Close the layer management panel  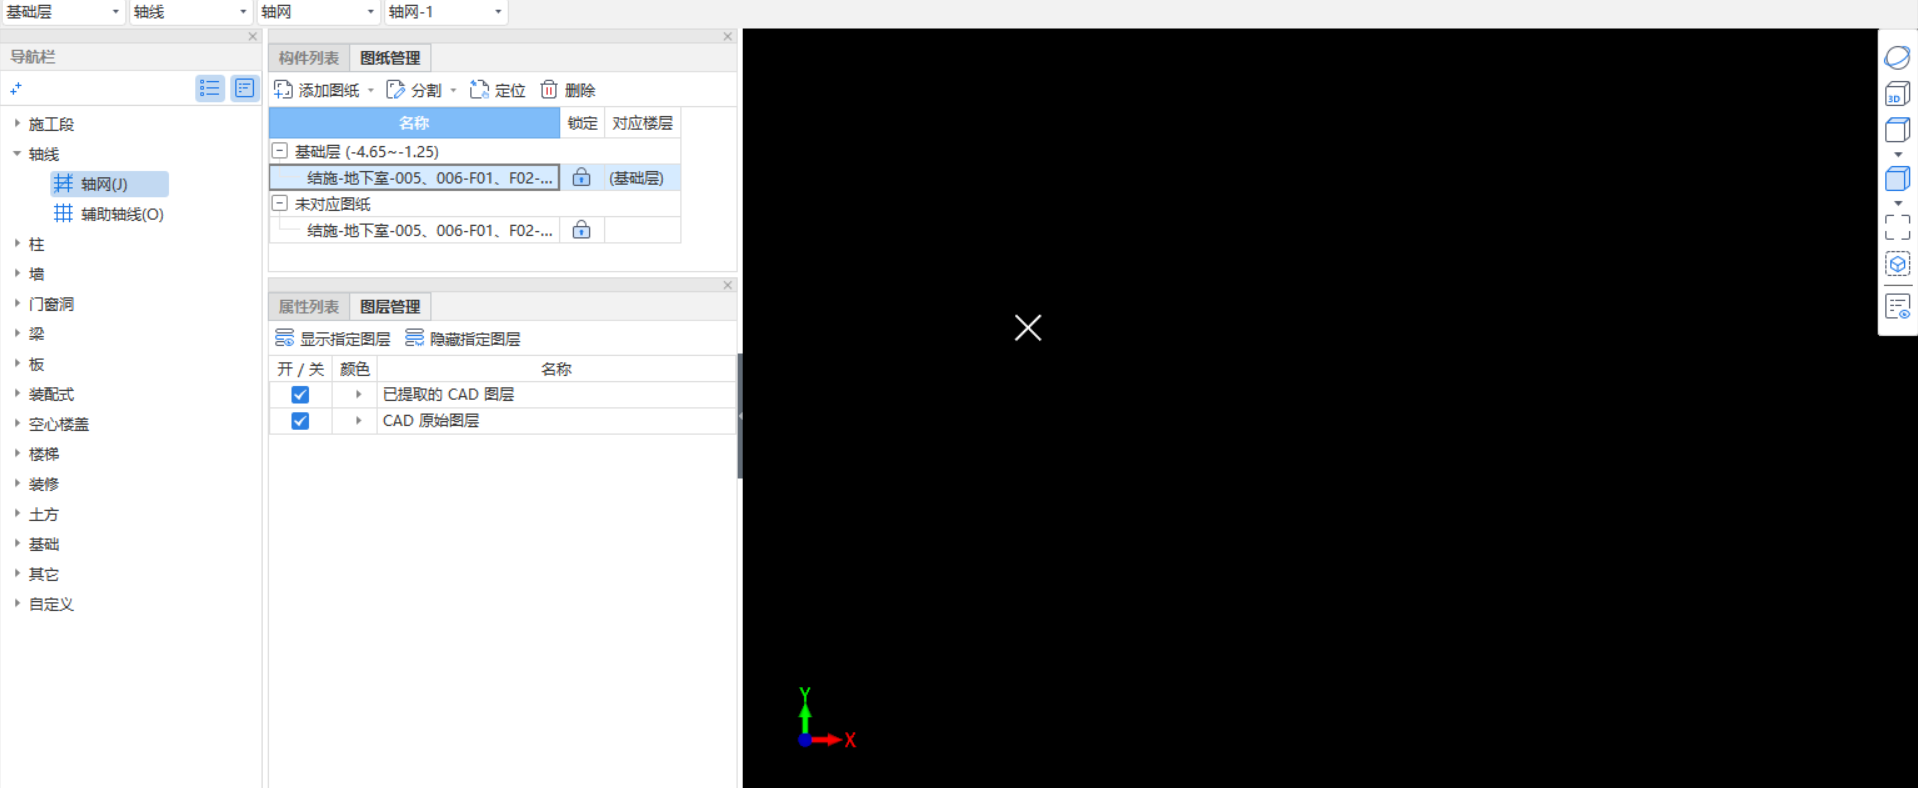coord(728,286)
